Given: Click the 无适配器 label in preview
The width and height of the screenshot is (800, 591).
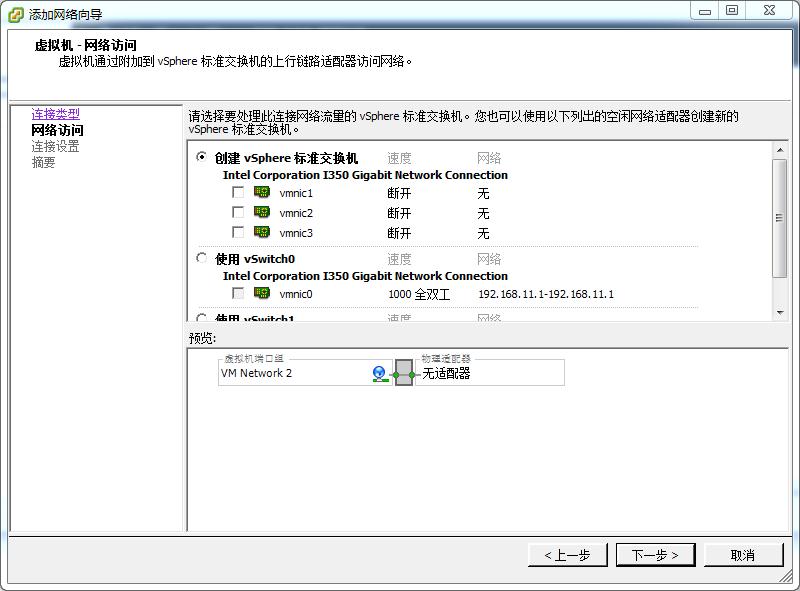Looking at the screenshot, I should pos(446,373).
